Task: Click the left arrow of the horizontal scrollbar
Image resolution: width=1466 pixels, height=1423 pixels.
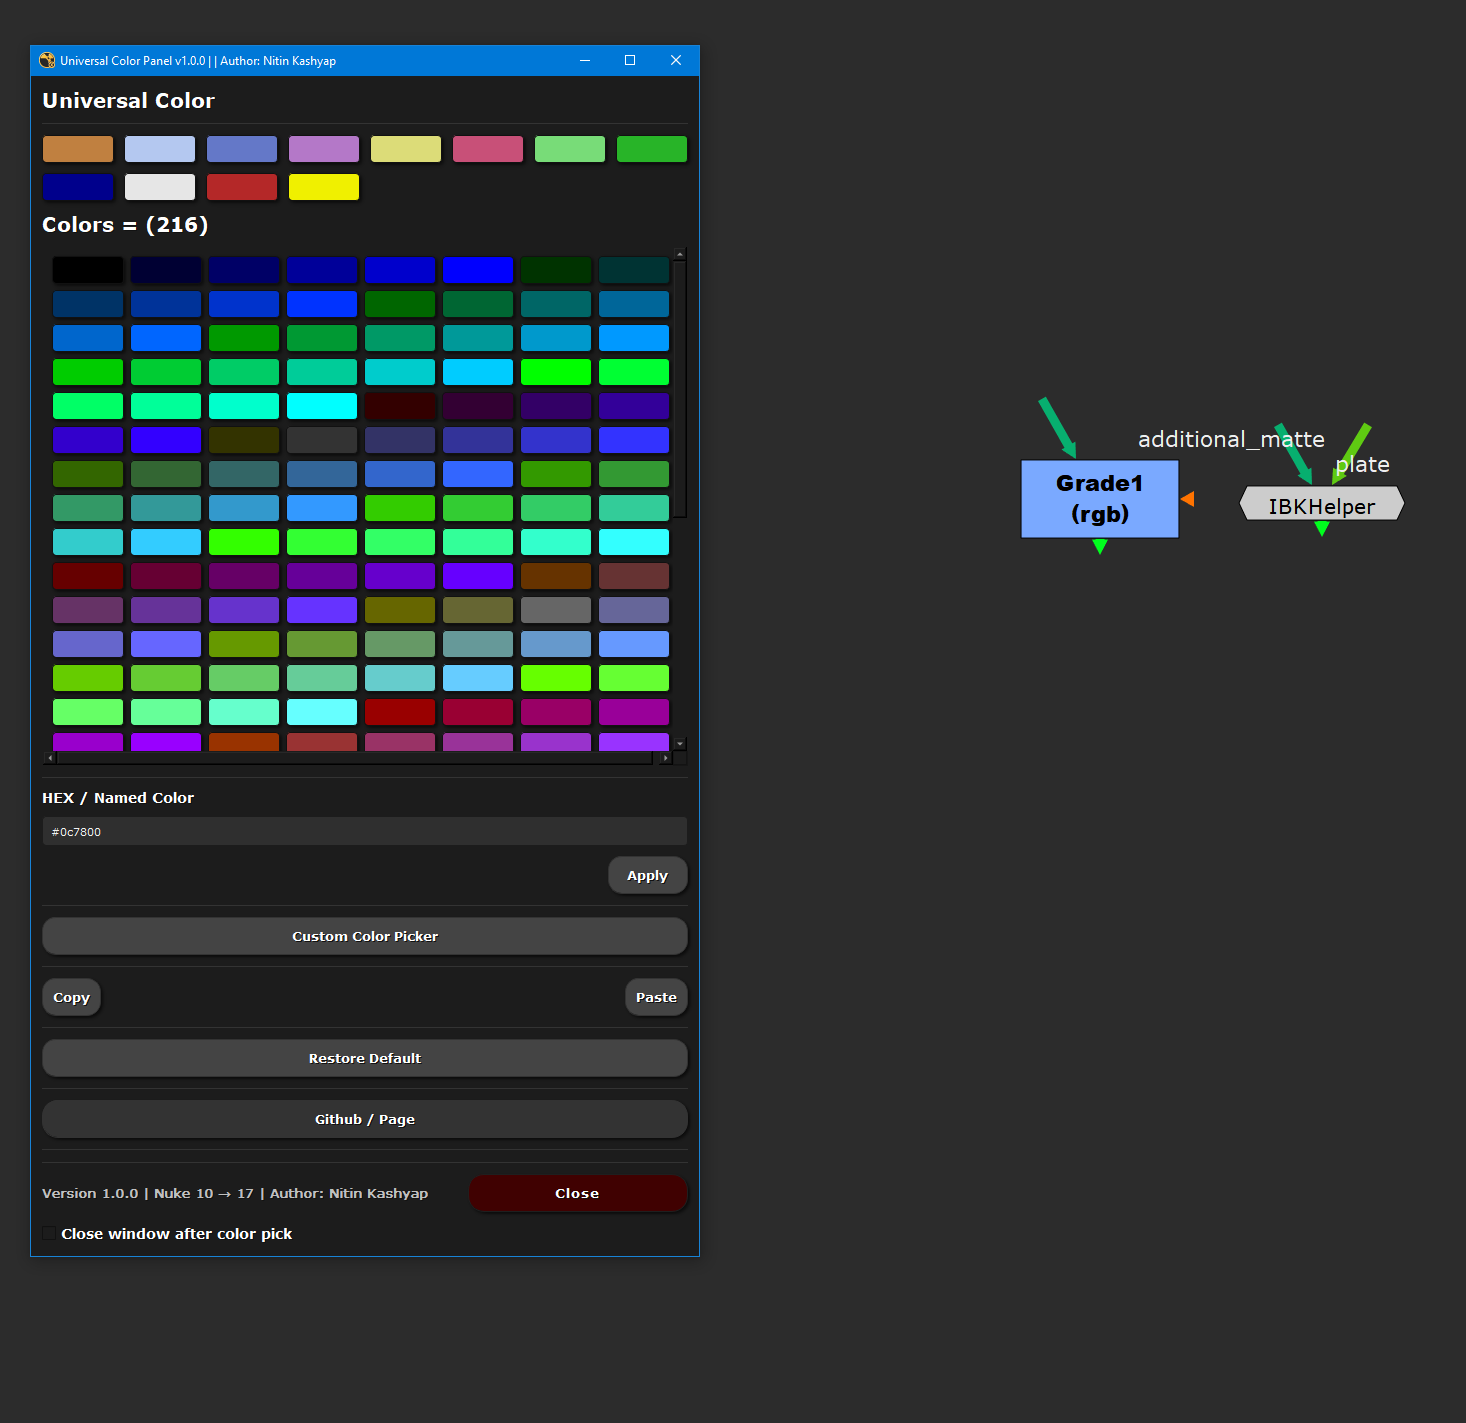Action: pos(49,758)
